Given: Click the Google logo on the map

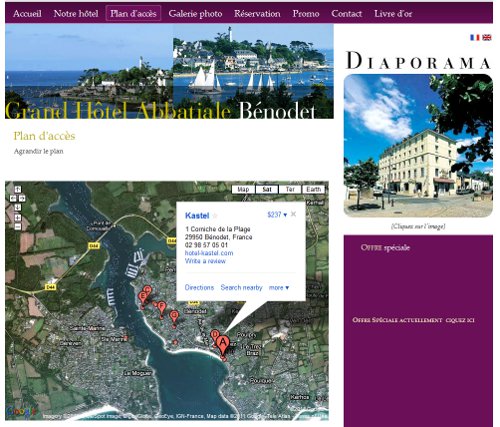Looking at the screenshot, I should pyautogui.click(x=21, y=411).
